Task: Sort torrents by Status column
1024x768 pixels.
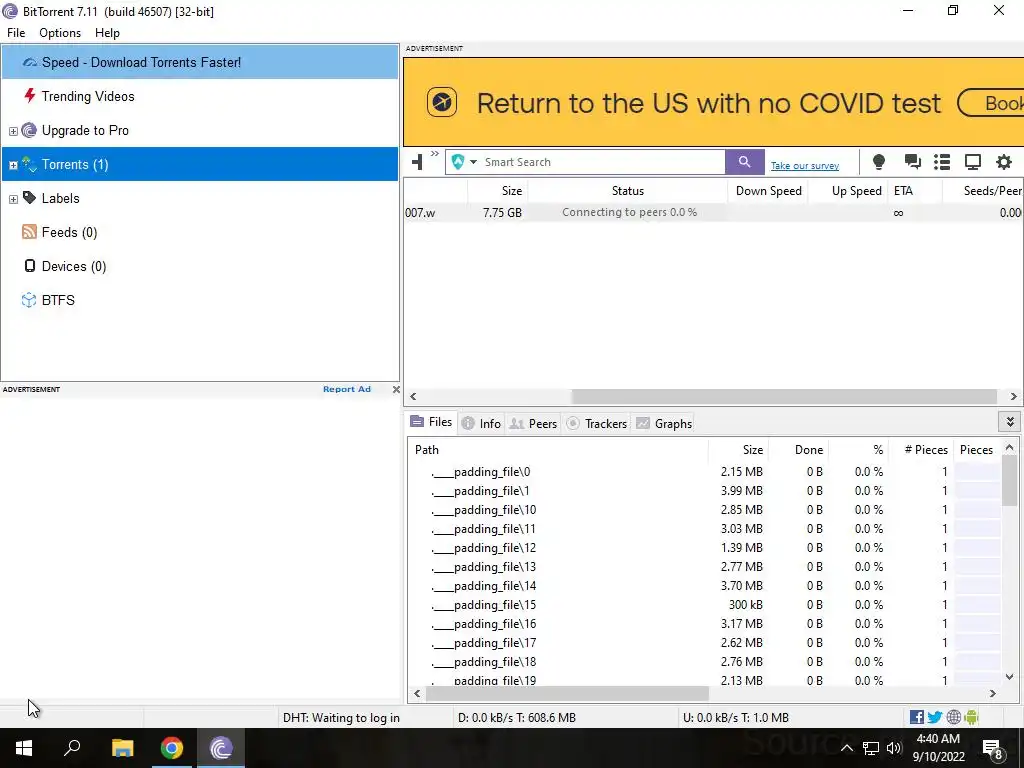Action: pos(628,191)
